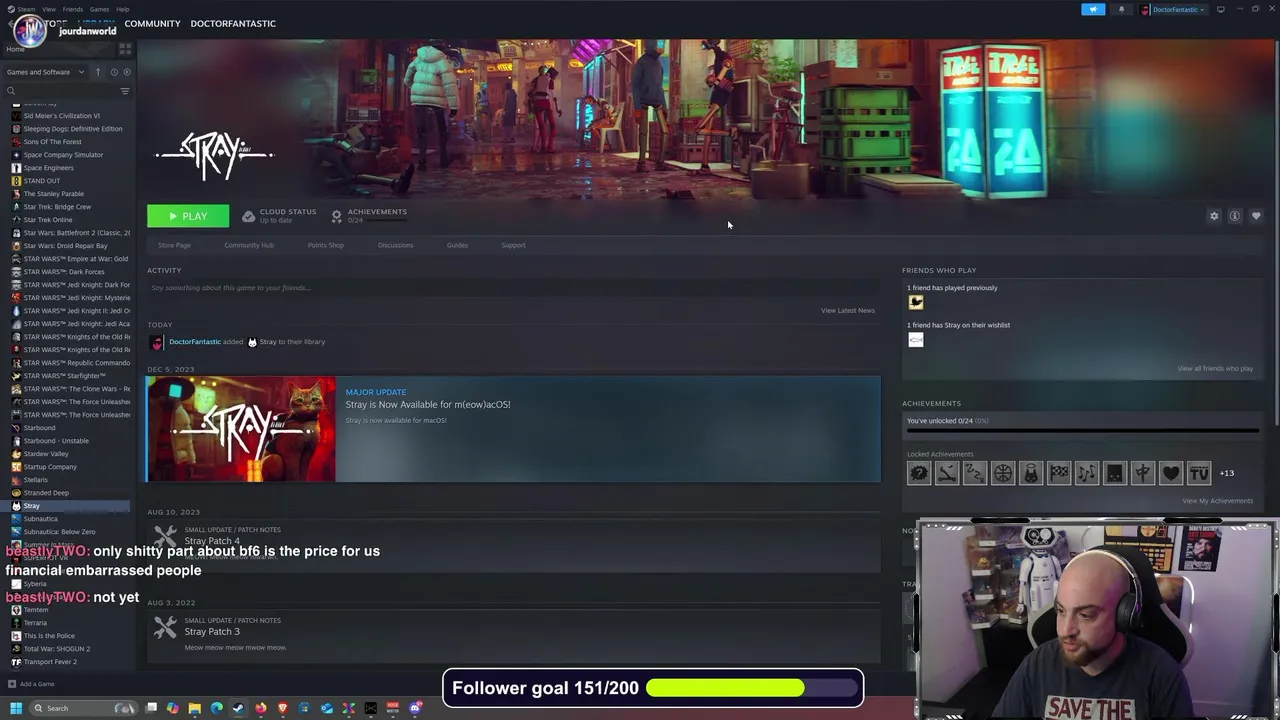Open the Friends menu

pos(73,9)
